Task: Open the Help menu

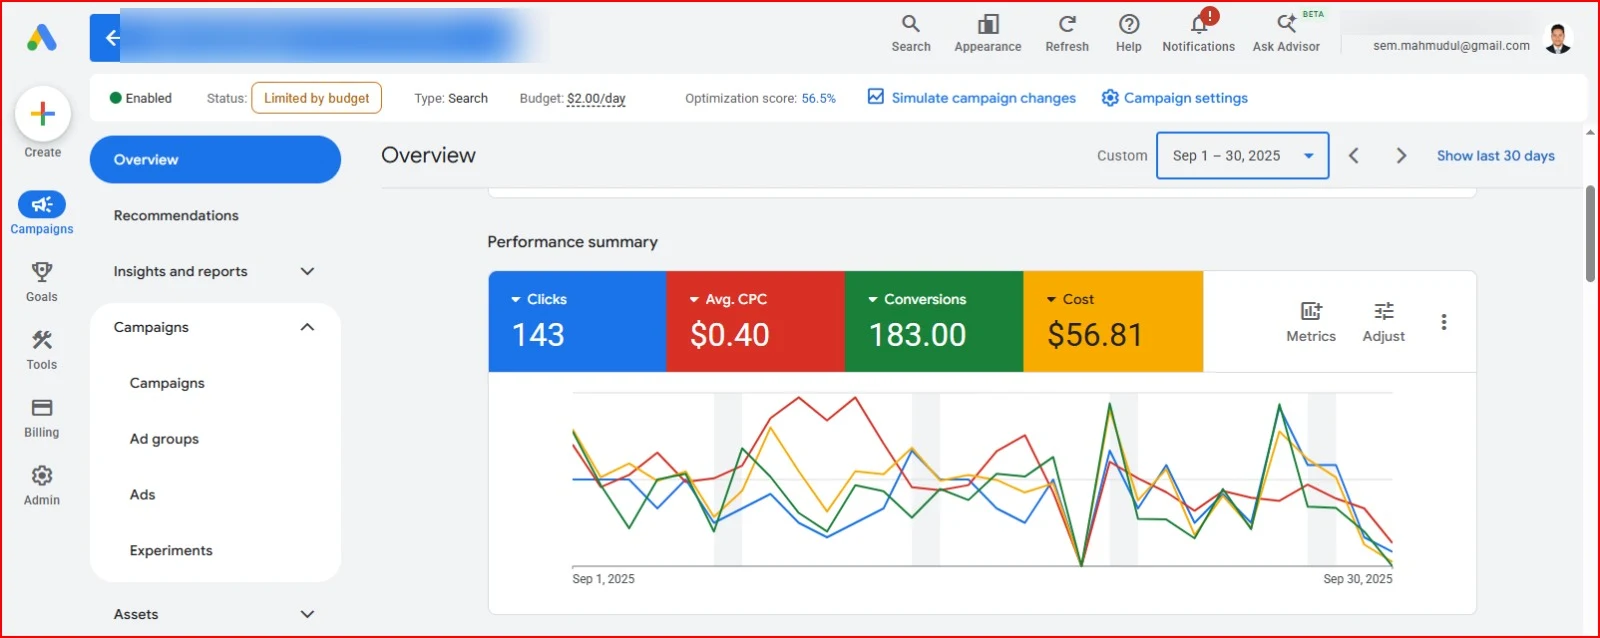Action: click(x=1129, y=33)
